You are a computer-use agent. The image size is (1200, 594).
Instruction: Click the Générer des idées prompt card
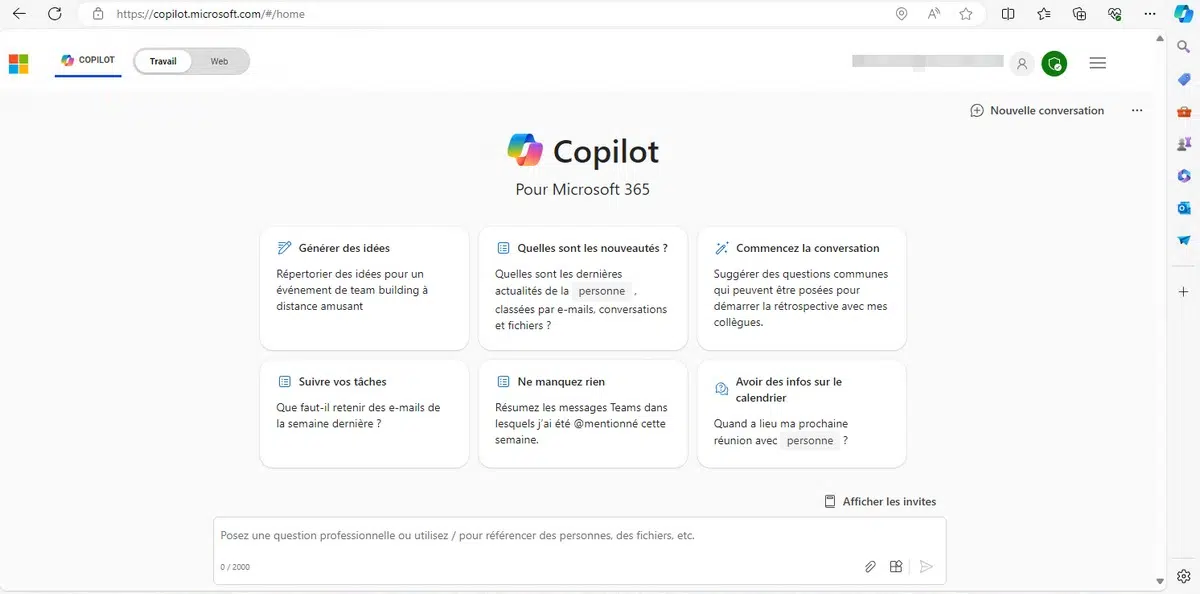[x=364, y=288]
